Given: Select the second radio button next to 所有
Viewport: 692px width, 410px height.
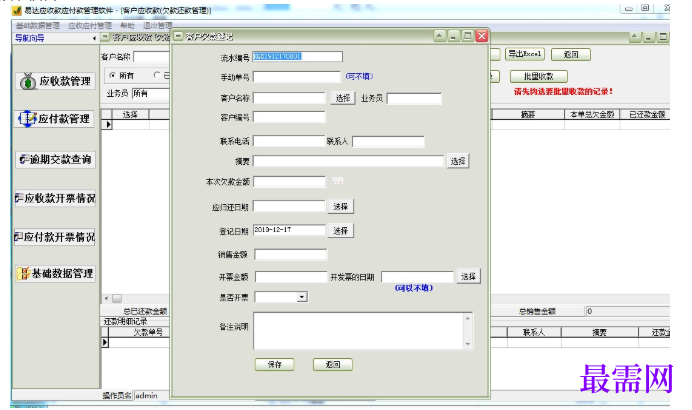Looking at the screenshot, I should pos(157,75).
